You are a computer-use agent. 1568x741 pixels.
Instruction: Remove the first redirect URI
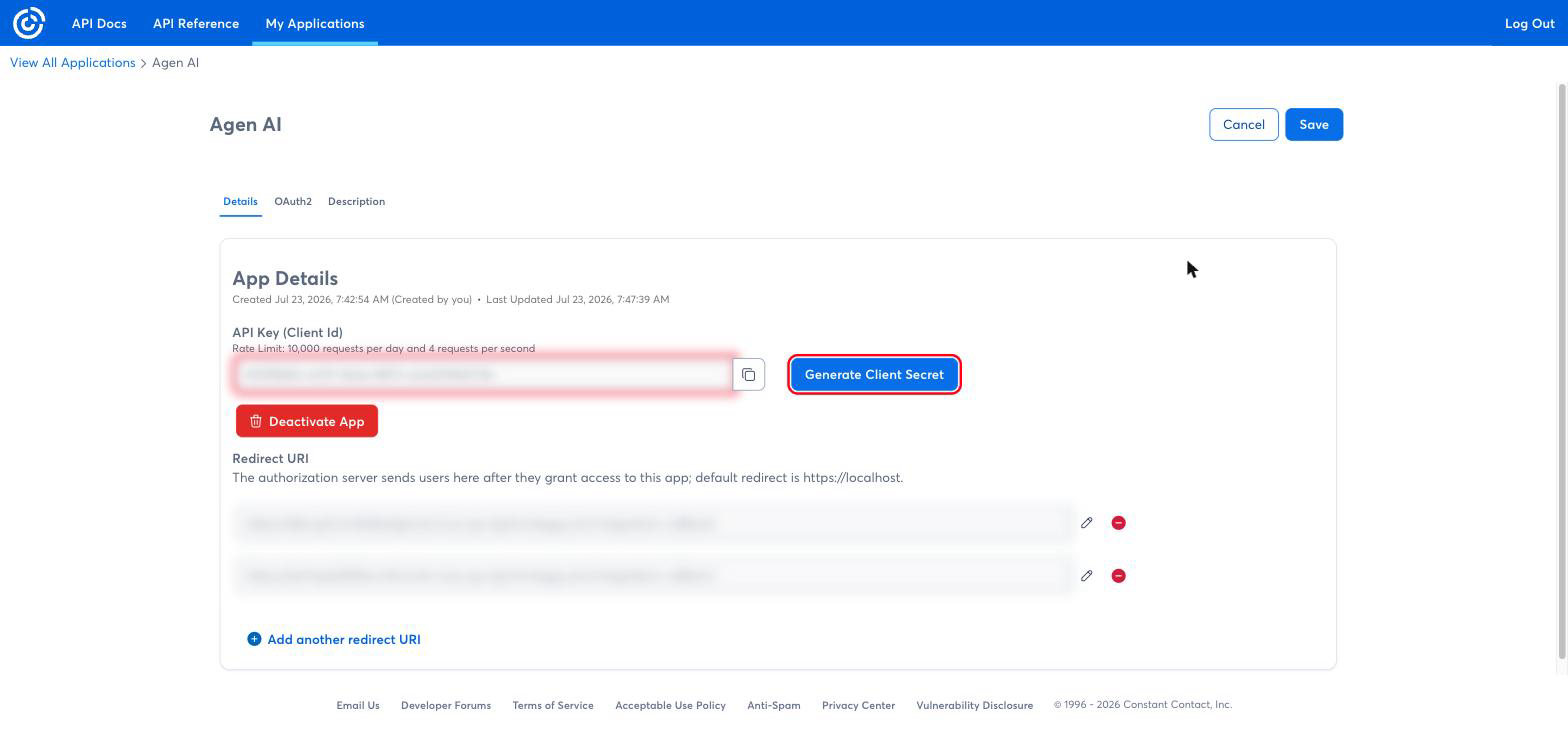1119,523
